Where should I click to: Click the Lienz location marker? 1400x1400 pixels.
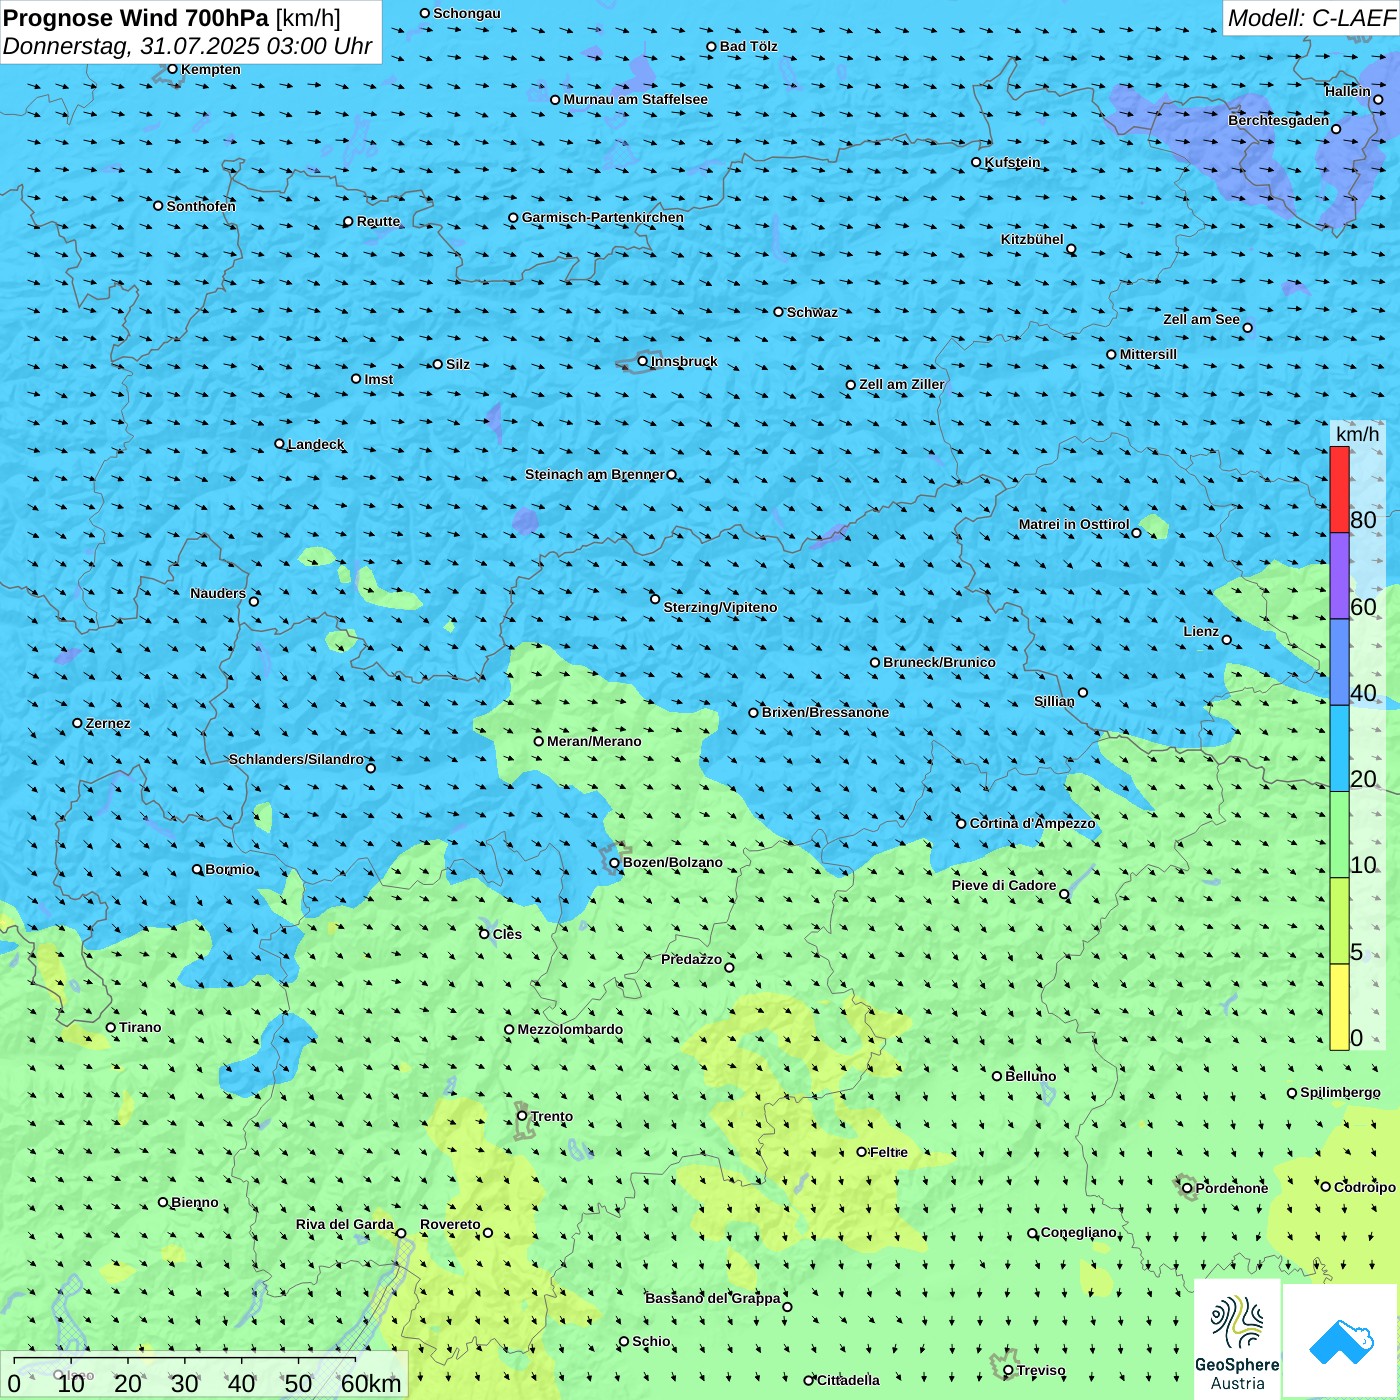[1227, 640]
